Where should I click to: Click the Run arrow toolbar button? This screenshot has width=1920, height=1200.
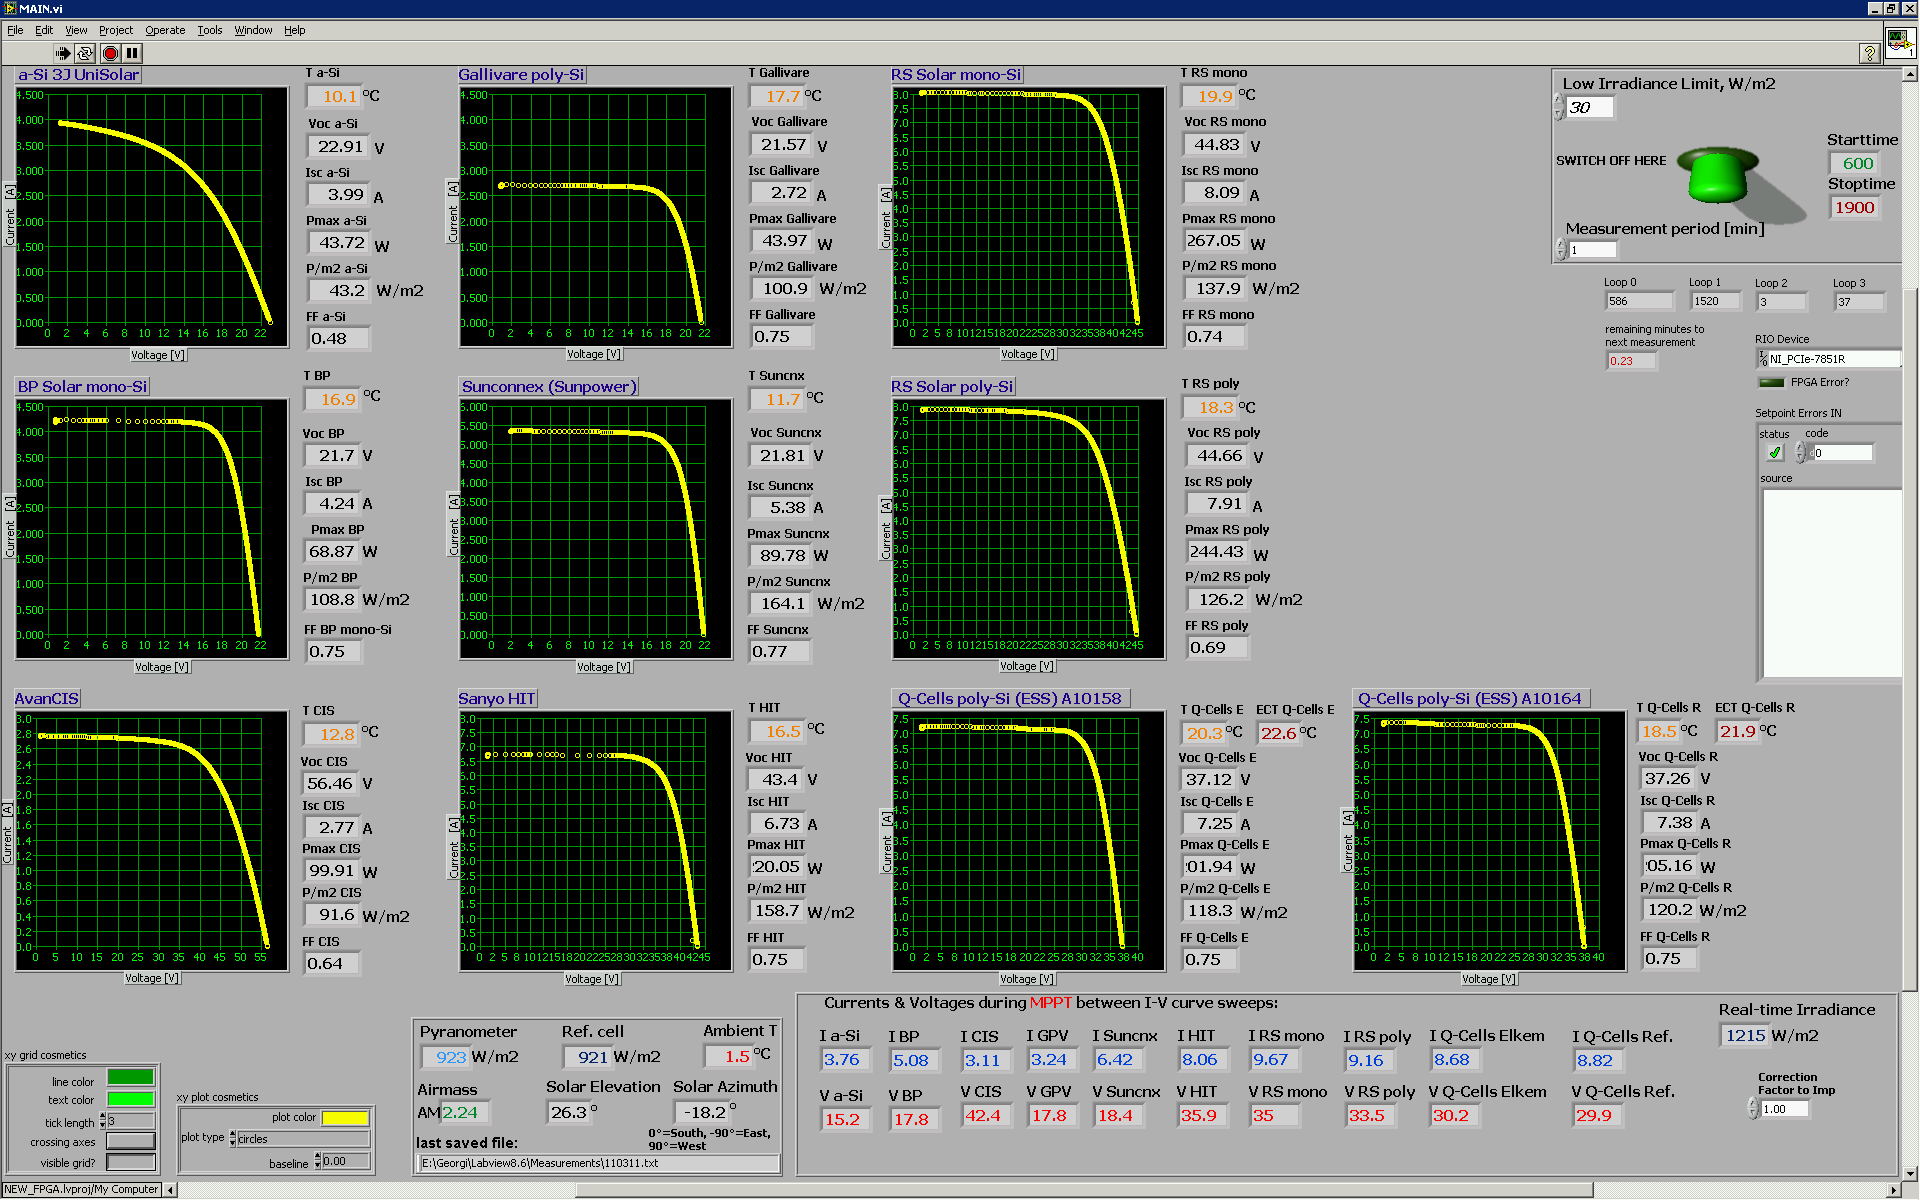point(63,53)
